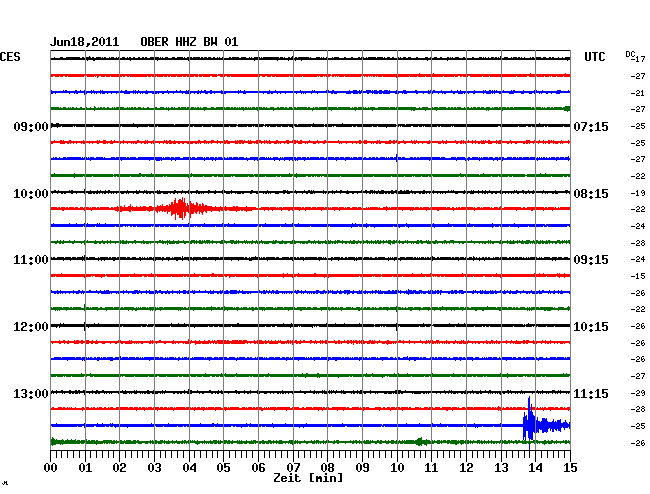Click the DC column header label

pyautogui.click(x=630, y=54)
